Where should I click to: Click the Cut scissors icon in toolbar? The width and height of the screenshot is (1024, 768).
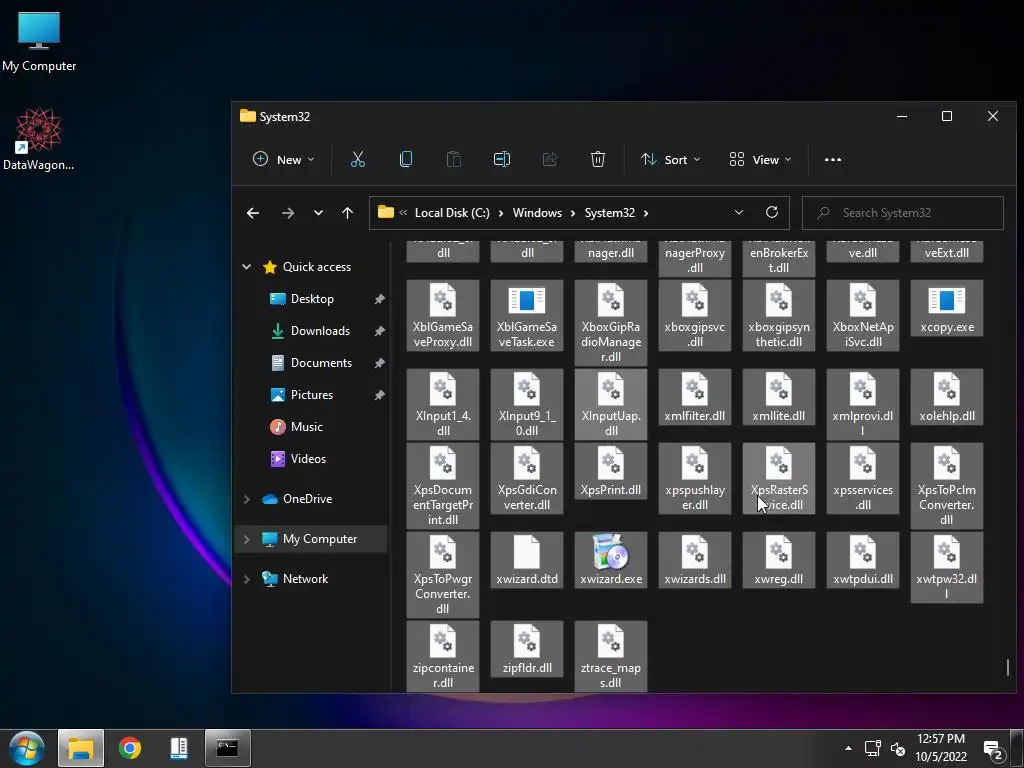click(x=358, y=159)
